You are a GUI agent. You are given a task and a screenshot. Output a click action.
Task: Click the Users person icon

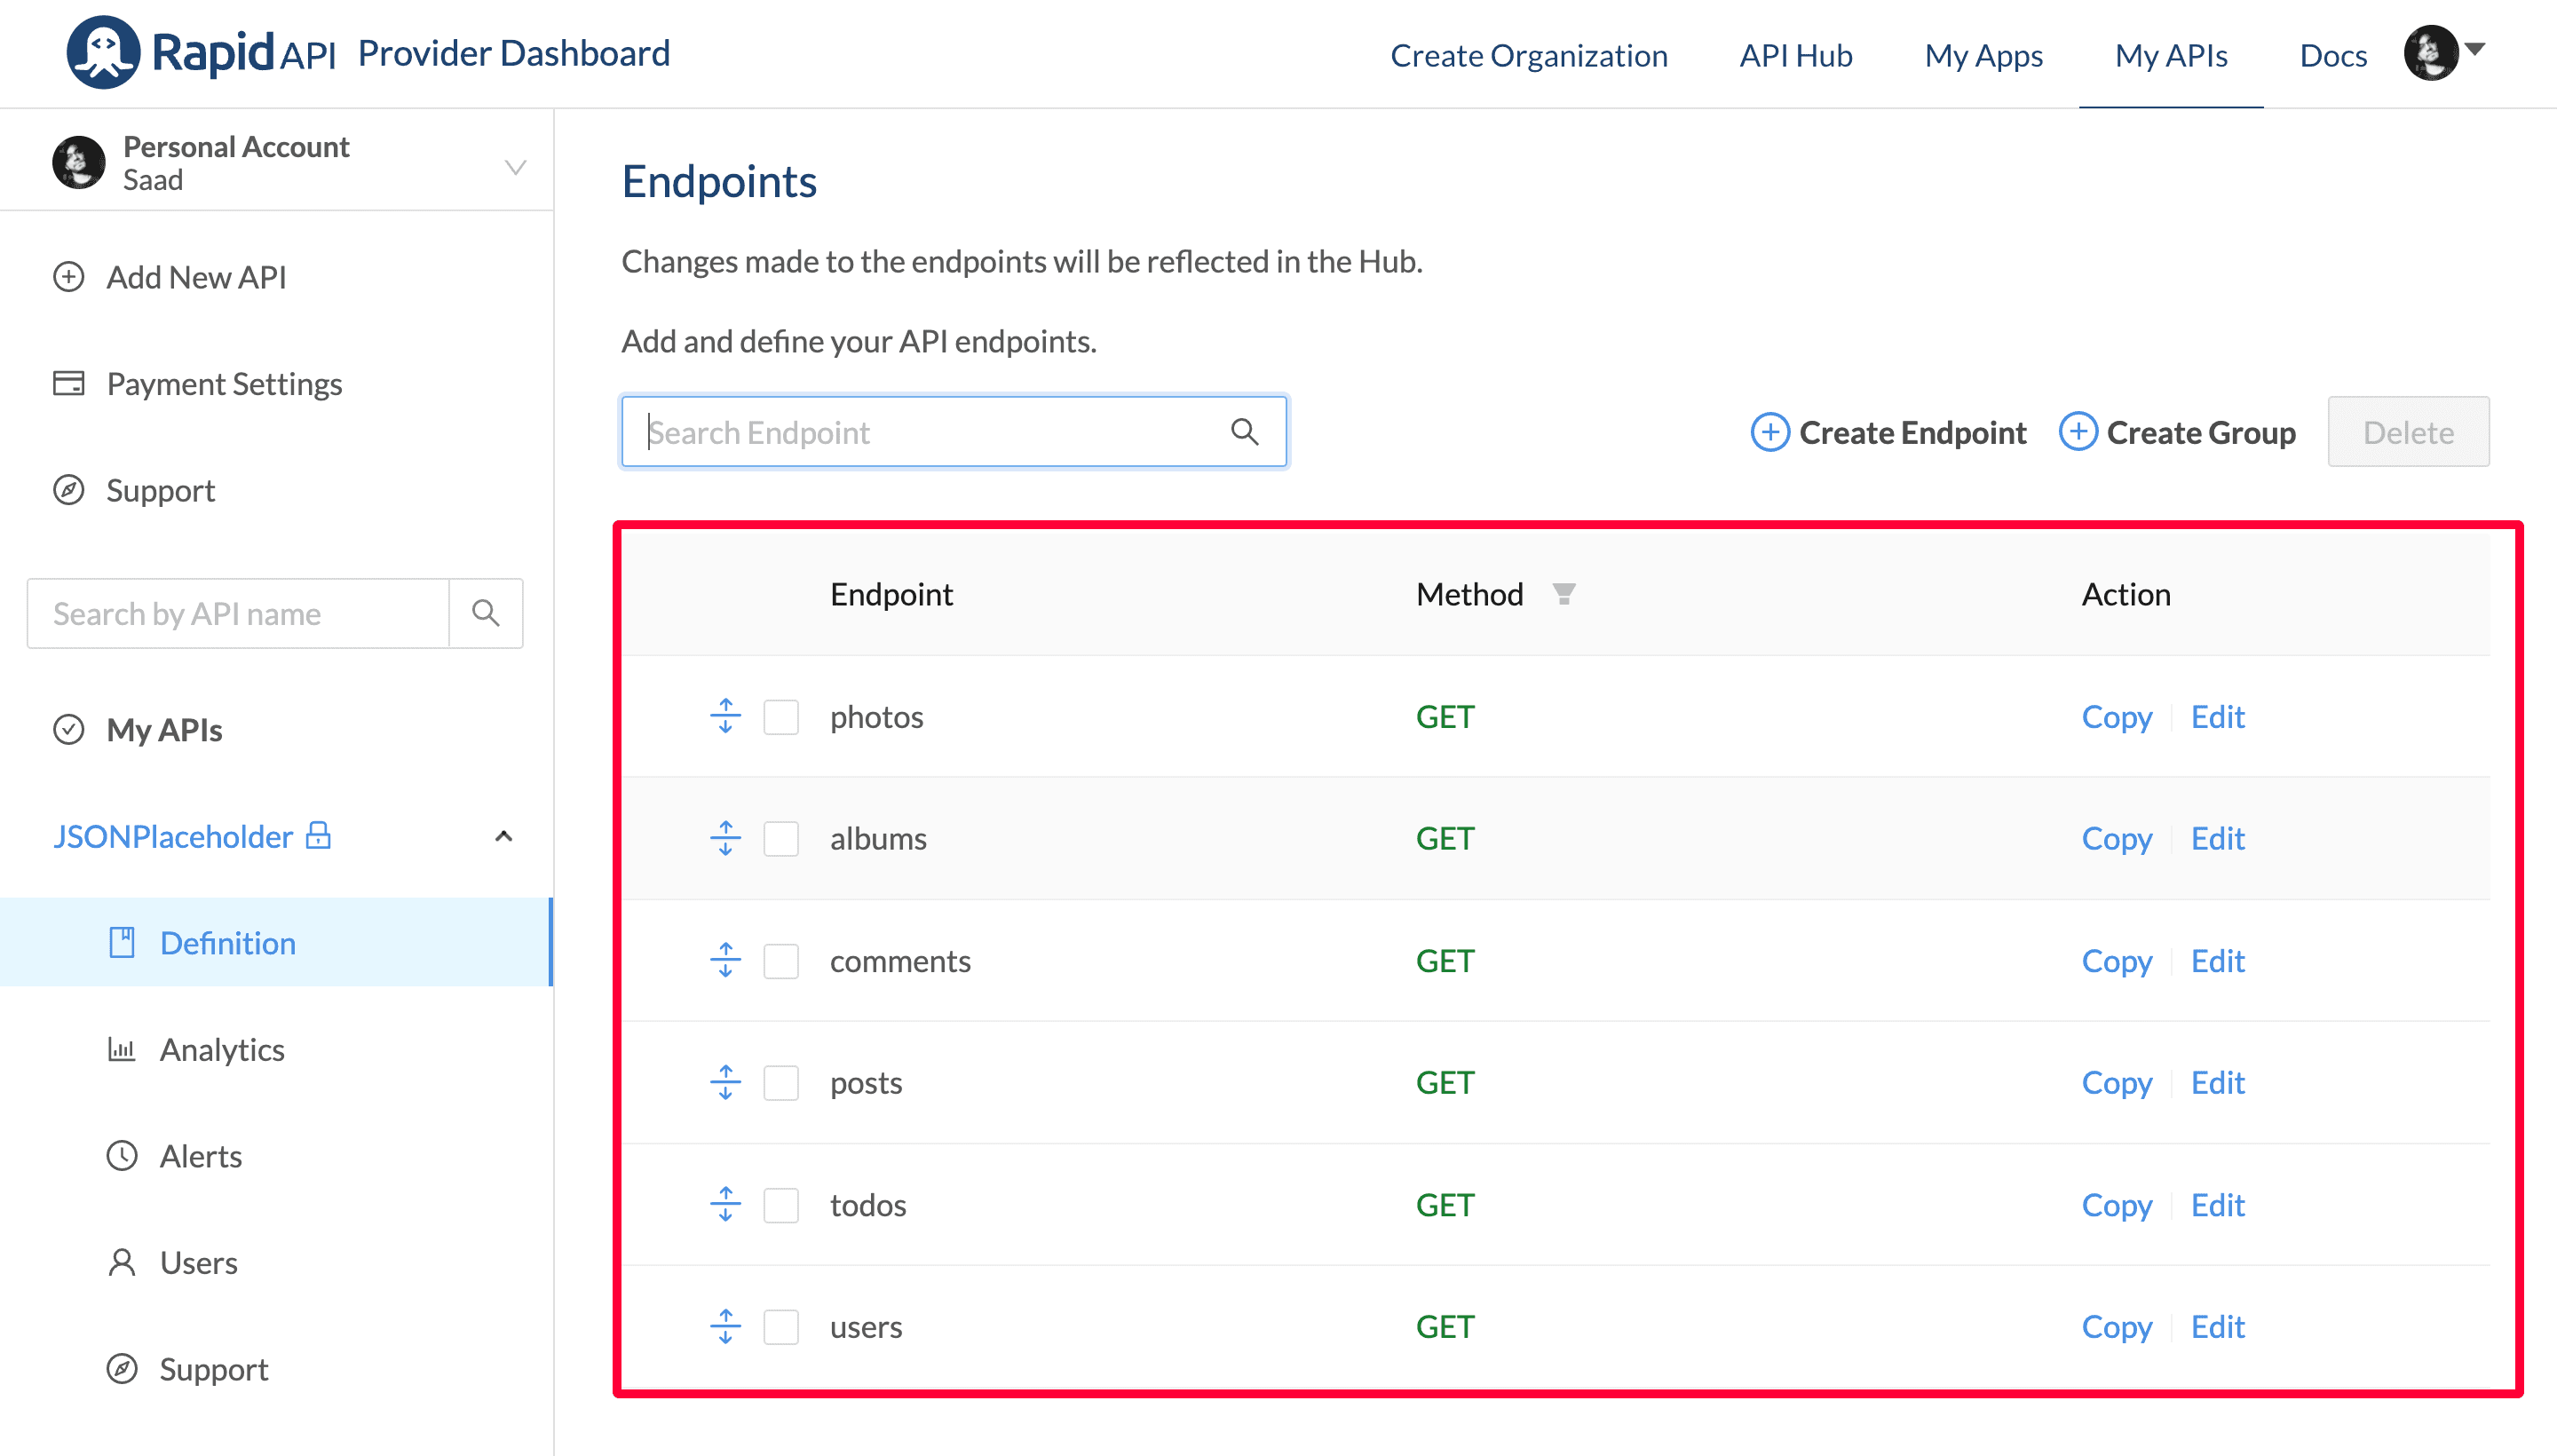coord(122,1262)
